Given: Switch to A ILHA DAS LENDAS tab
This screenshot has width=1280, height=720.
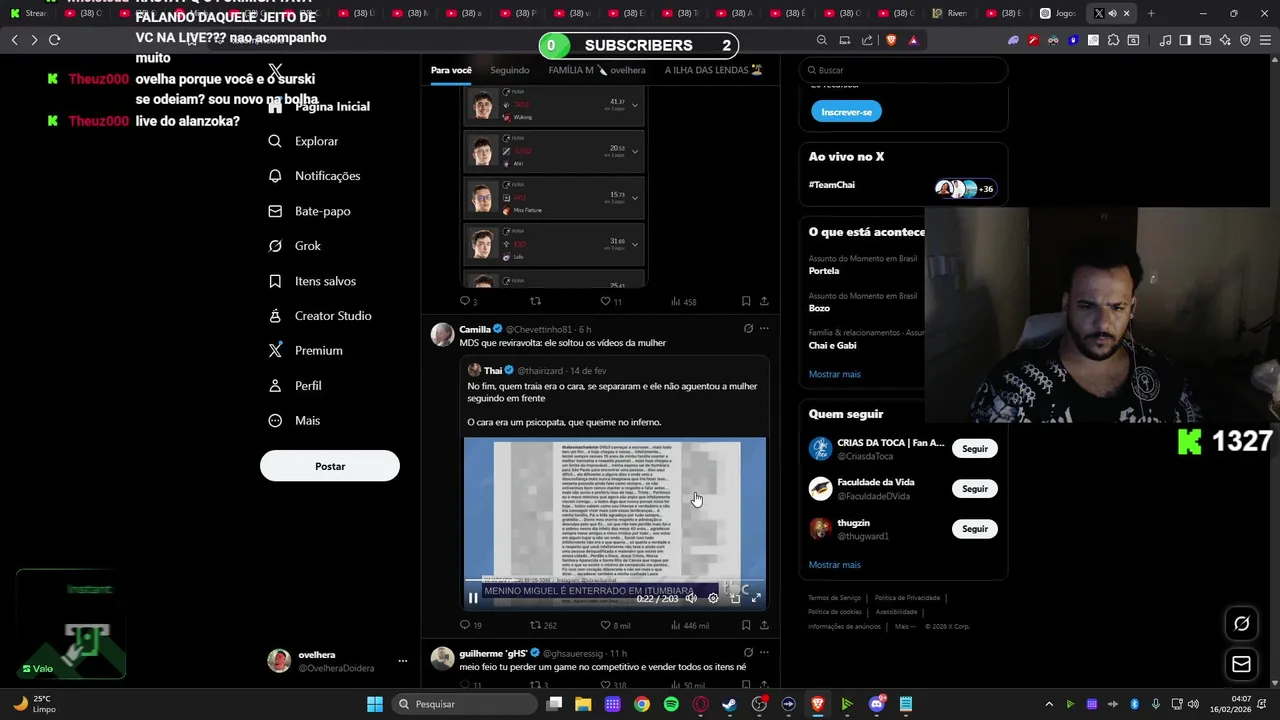Looking at the screenshot, I should click(x=714, y=70).
